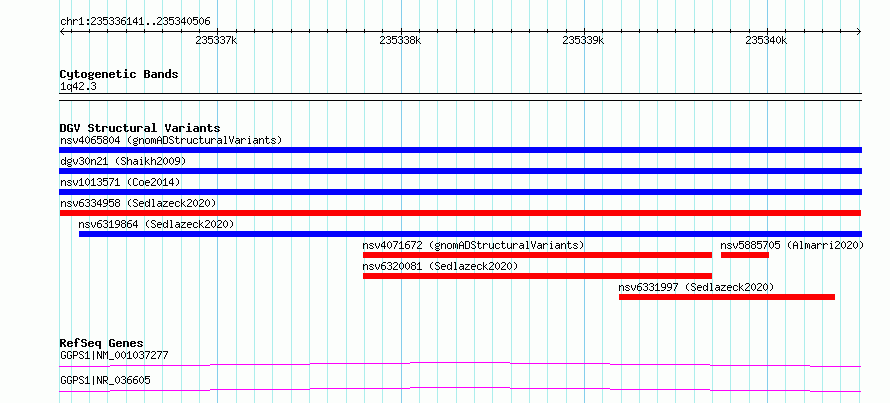The image size is (890, 403).
Task: Click label nsv4065804 (gnomADStructuralVariants)
Action: (171, 140)
